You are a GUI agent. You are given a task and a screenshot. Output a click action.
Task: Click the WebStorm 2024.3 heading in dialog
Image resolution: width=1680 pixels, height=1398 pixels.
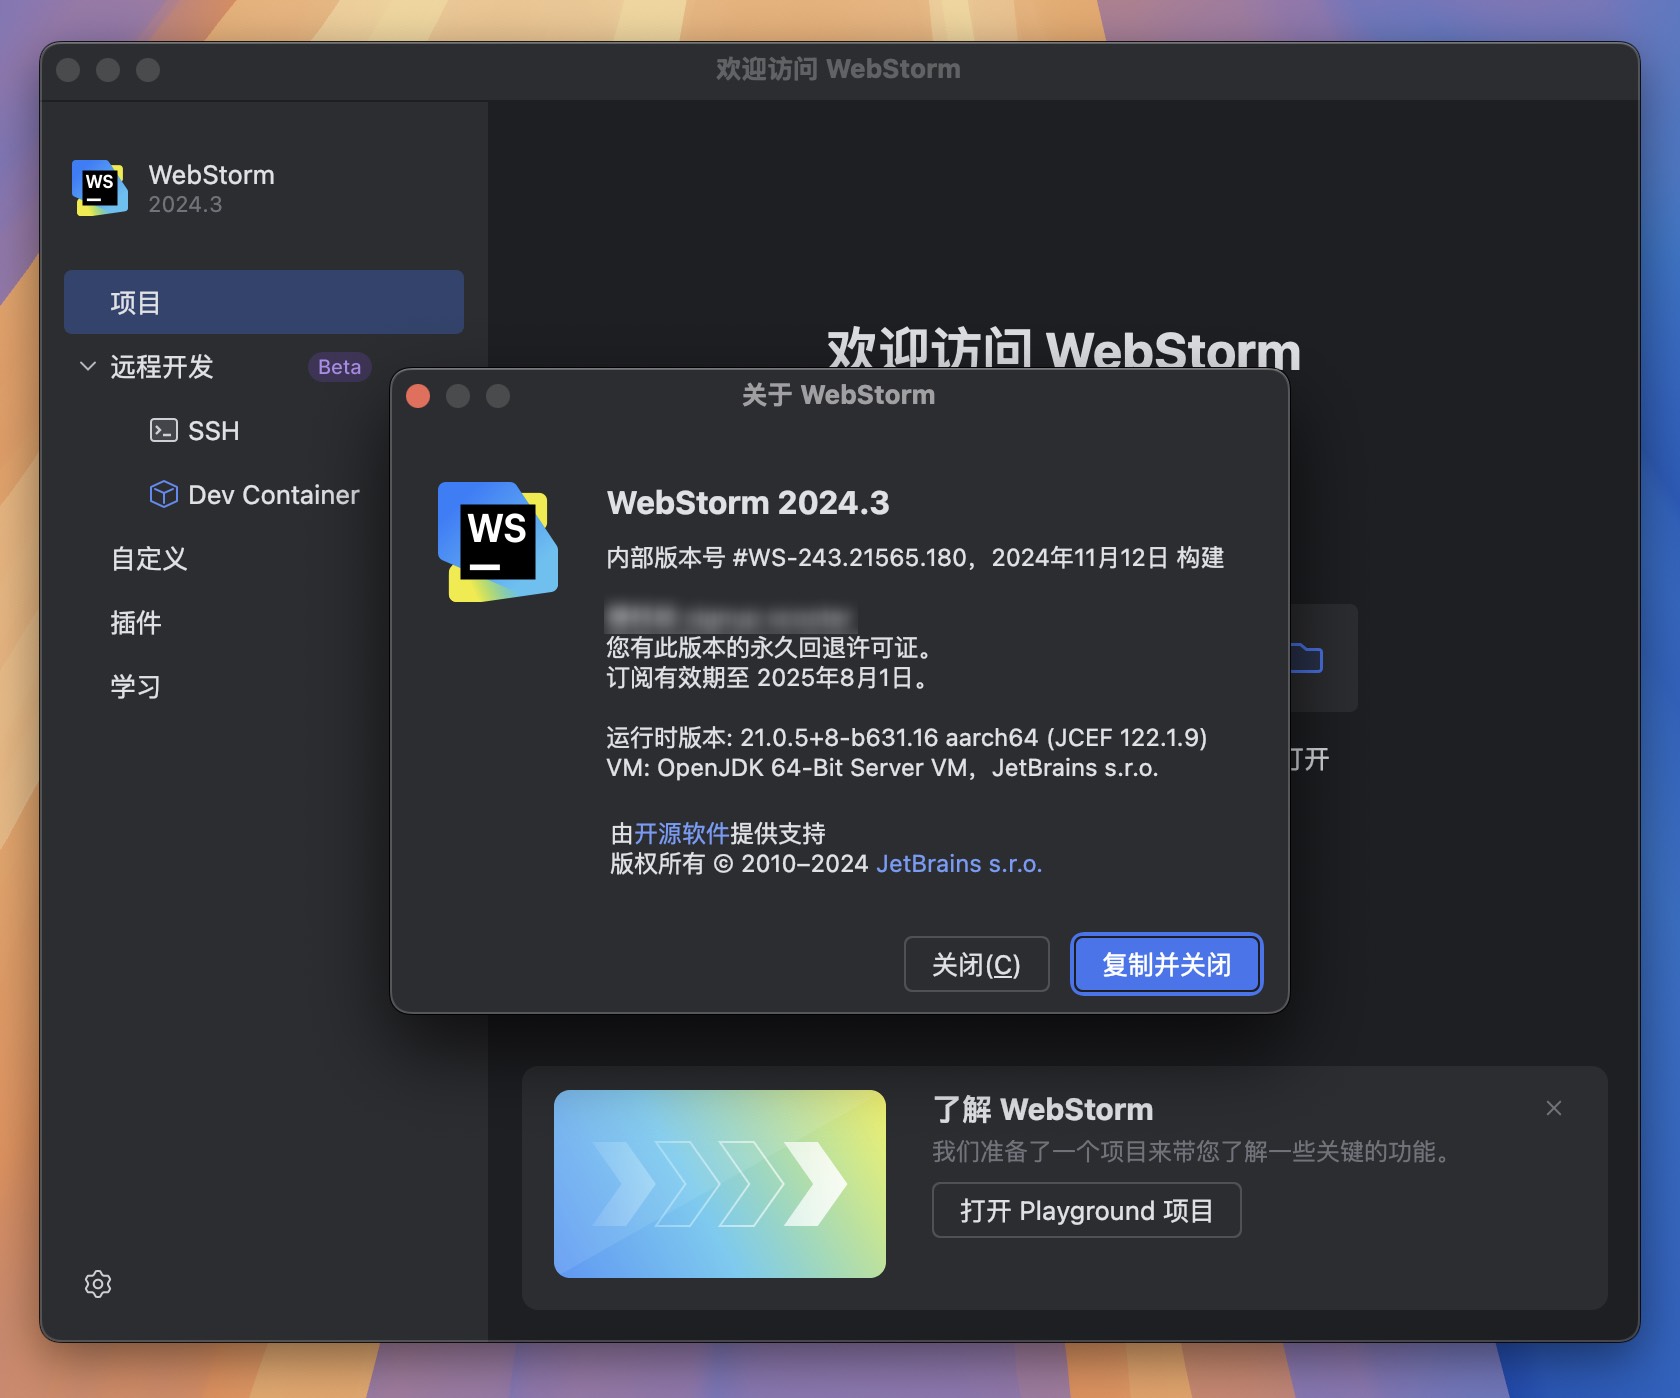[748, 503]
